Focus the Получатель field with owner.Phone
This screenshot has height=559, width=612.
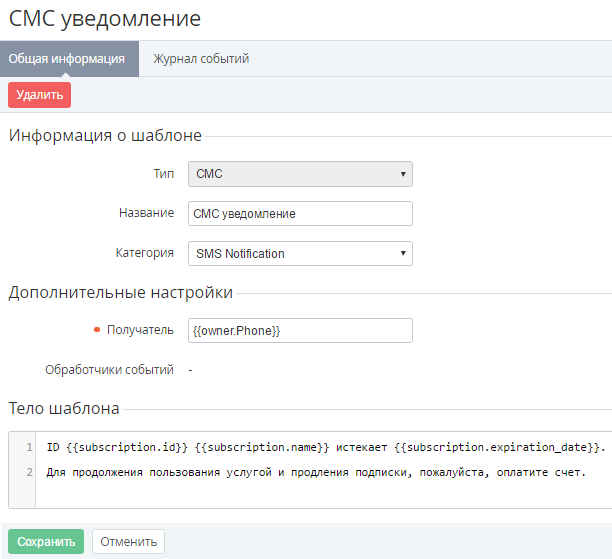(x=300, y=331)
